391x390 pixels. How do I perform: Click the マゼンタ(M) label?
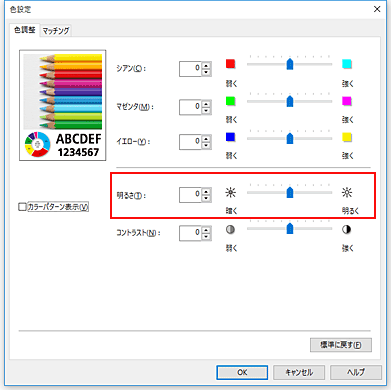coord(135,107)
